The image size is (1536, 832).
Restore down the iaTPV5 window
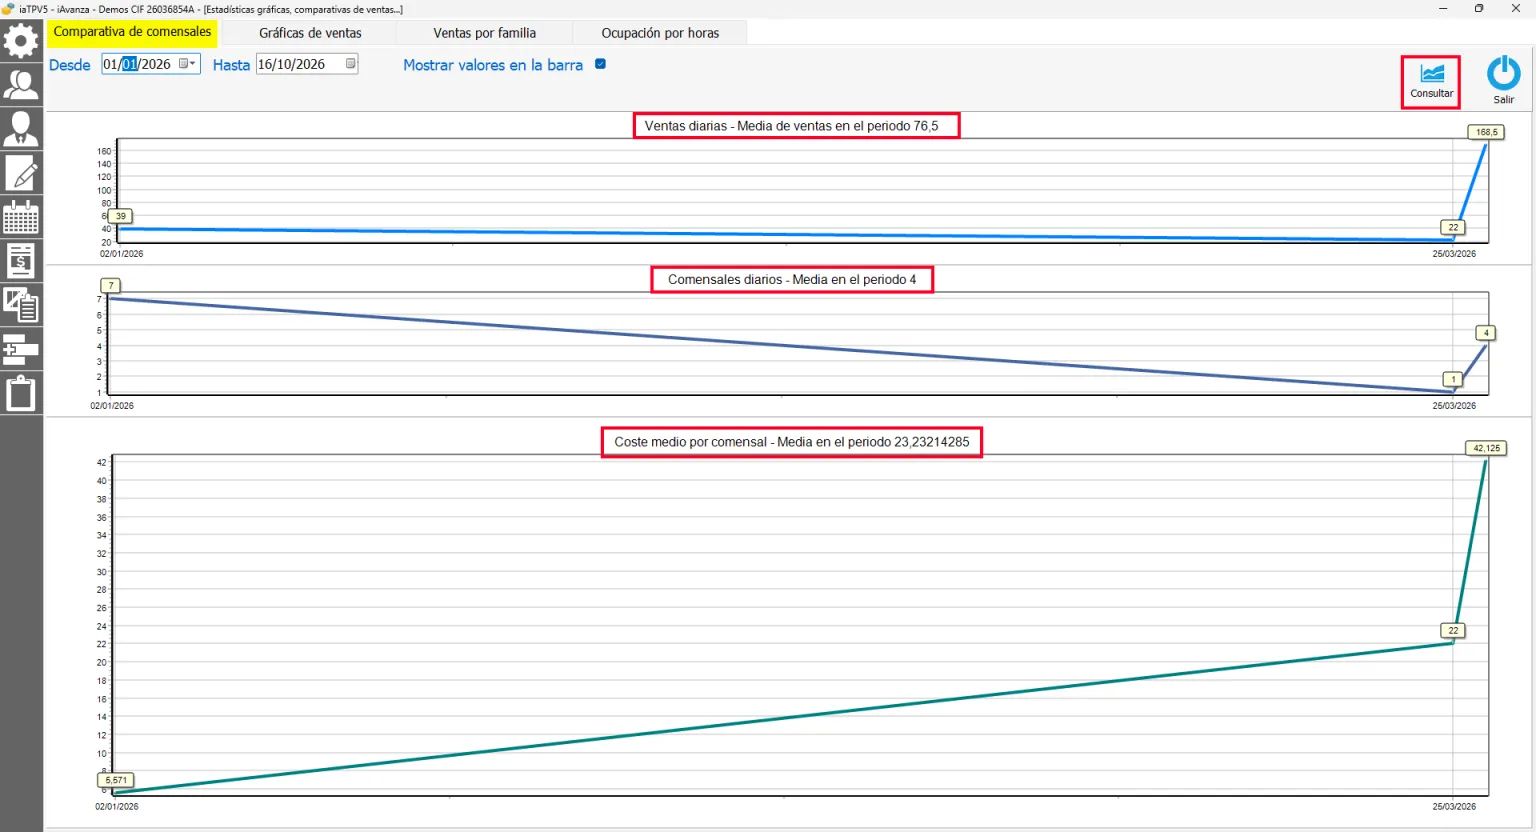point(1479,9)
